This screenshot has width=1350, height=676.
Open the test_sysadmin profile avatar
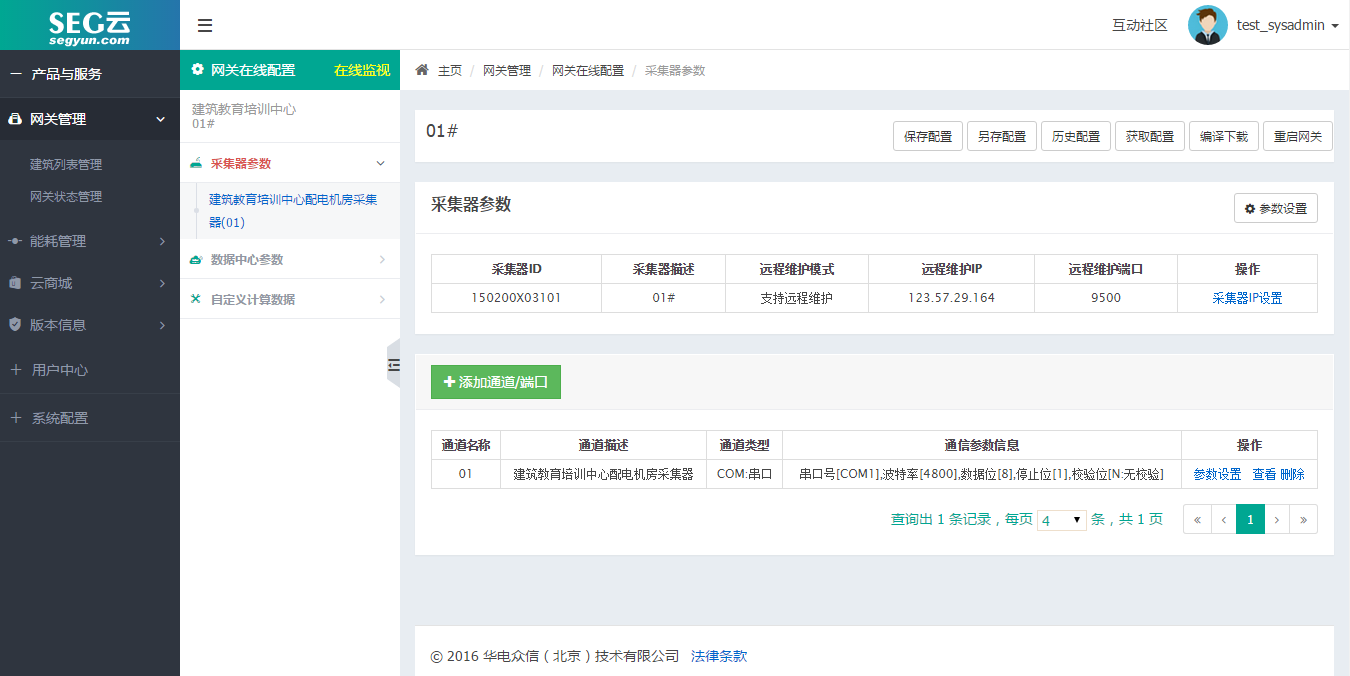[1208, 25]
